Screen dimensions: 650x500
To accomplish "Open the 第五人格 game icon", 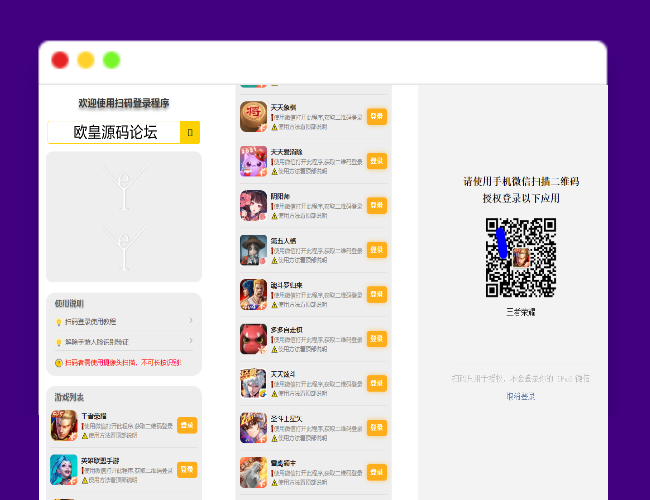I will click(x=254, y=250).
